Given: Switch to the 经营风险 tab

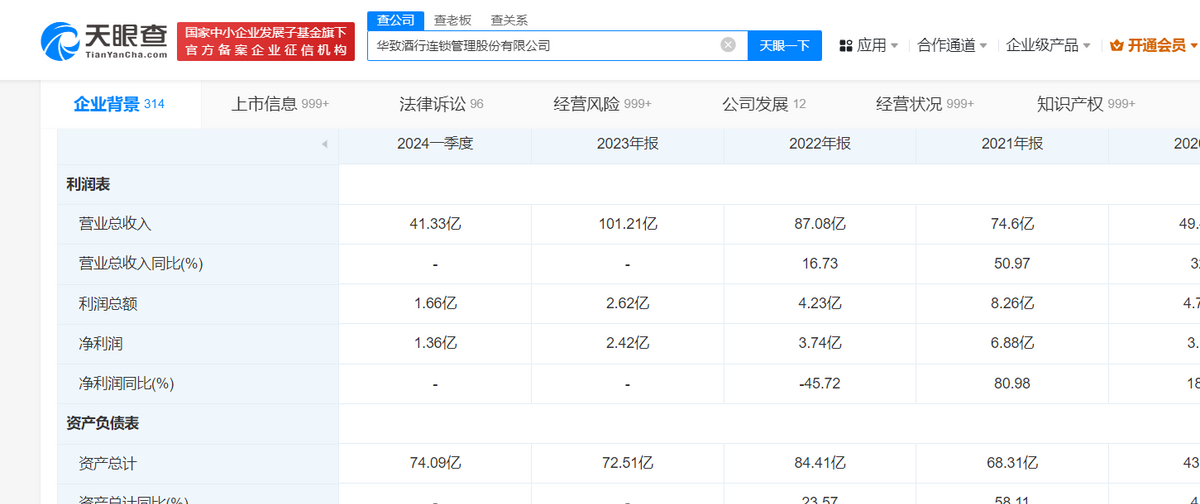Looking at the screenshot, I should pyautogui.click(x=602, y=104).
